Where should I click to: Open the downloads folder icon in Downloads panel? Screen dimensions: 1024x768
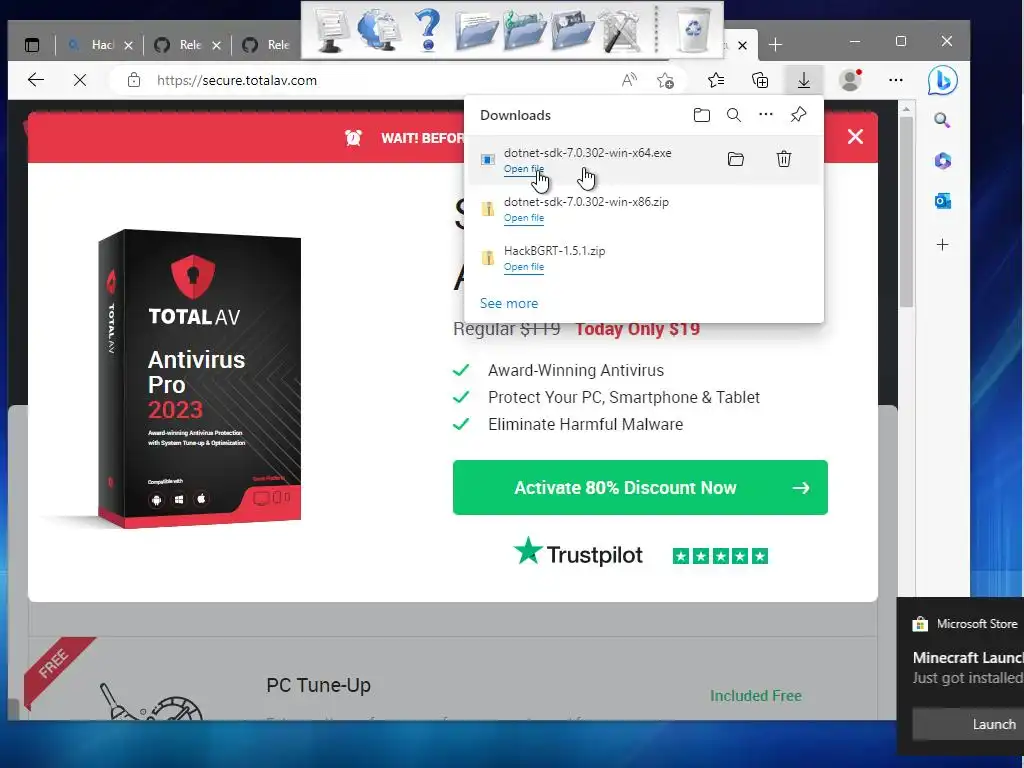click(x=701, y=115)
